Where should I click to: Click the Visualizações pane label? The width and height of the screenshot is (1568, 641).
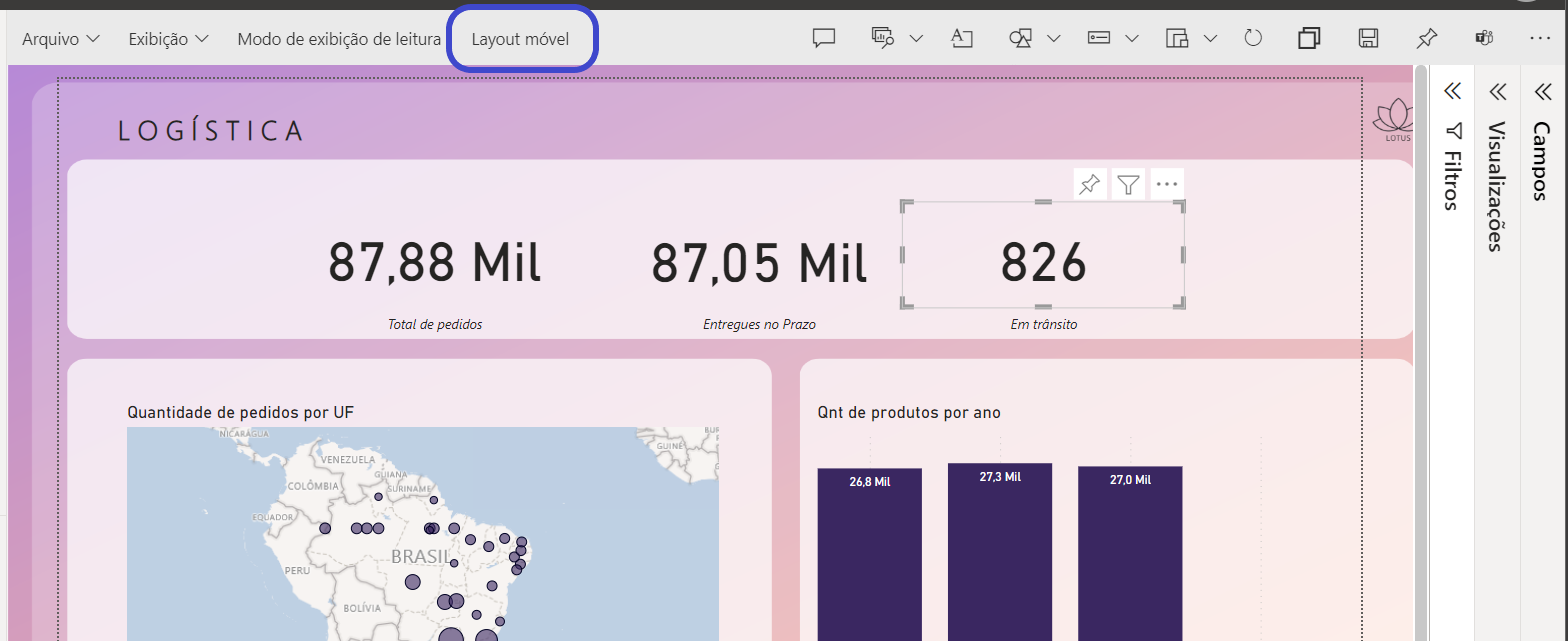(1497, 186)
